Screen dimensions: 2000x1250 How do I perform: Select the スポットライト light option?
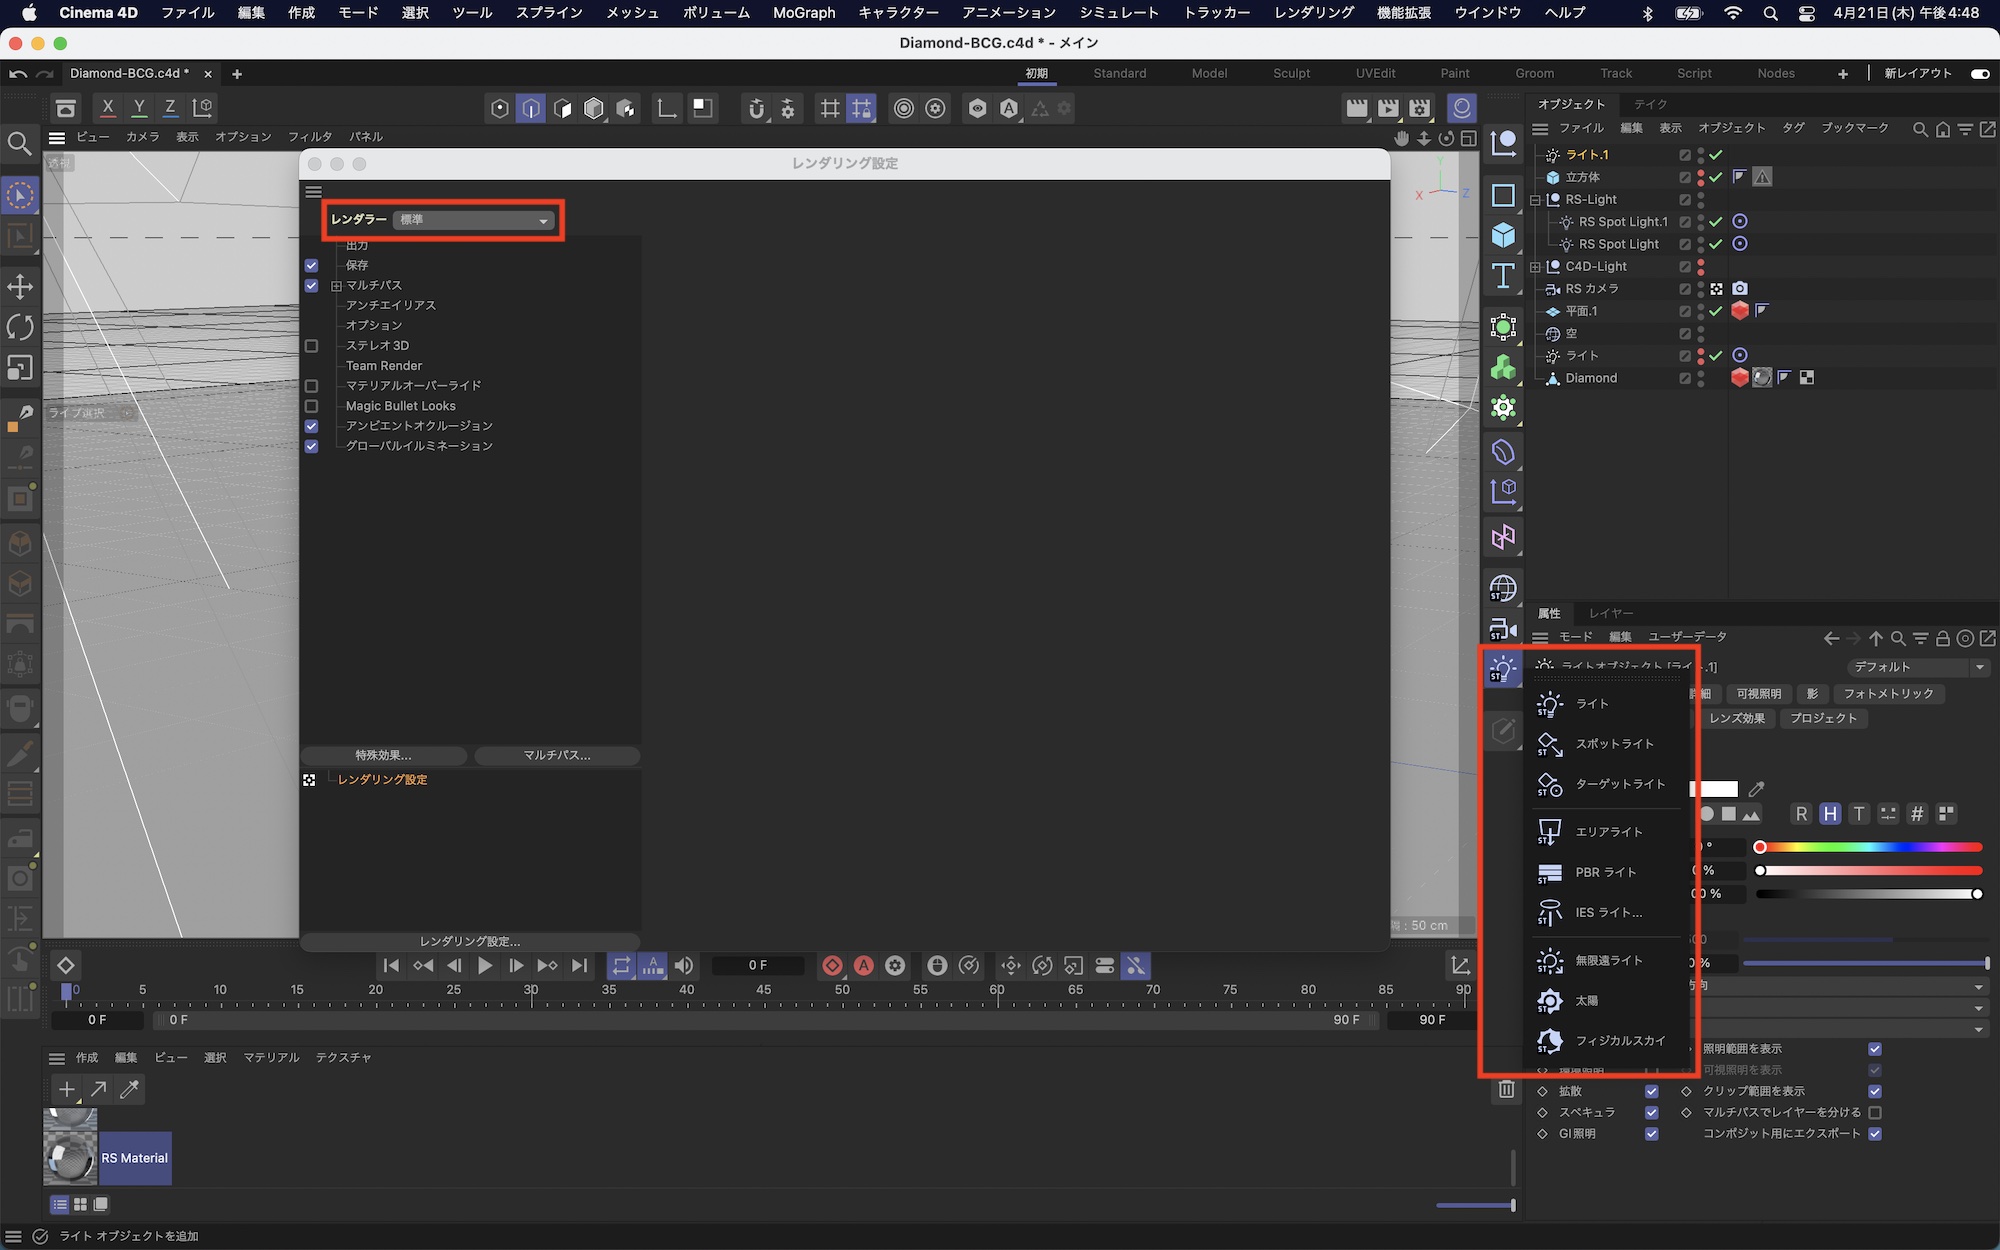[1613, 744]
